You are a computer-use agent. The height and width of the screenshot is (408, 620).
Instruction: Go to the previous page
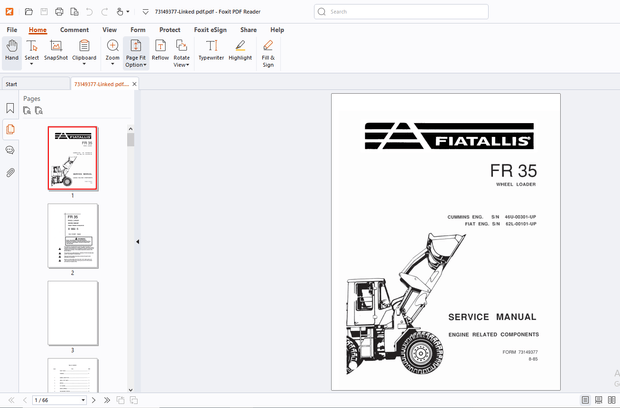click(x=25, y=400)
